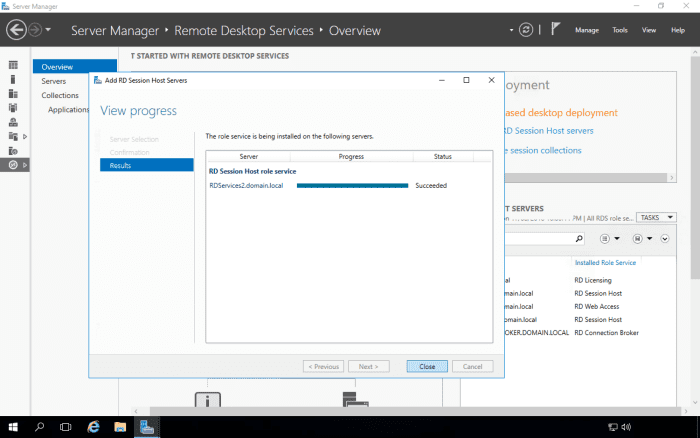
Task: Expand the File and Storage Services arrow
Action: tap(25, 136)
